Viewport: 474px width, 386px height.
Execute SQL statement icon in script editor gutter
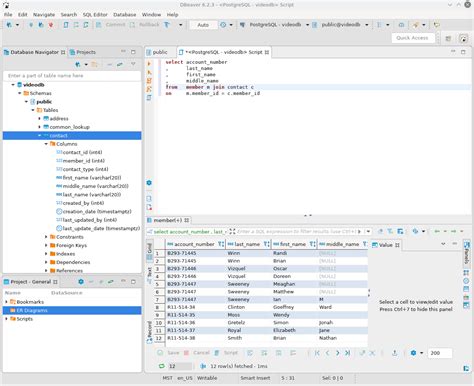[149, 63]
